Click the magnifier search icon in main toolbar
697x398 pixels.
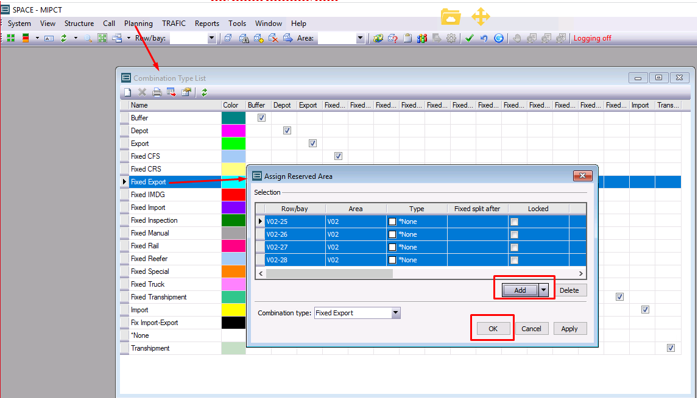click(x=88, y=38)
